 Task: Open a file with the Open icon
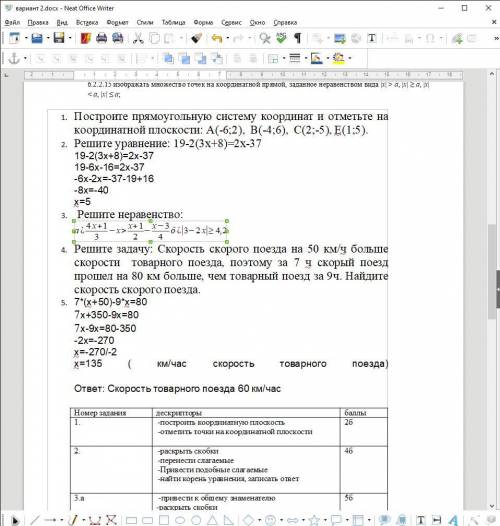37,38
